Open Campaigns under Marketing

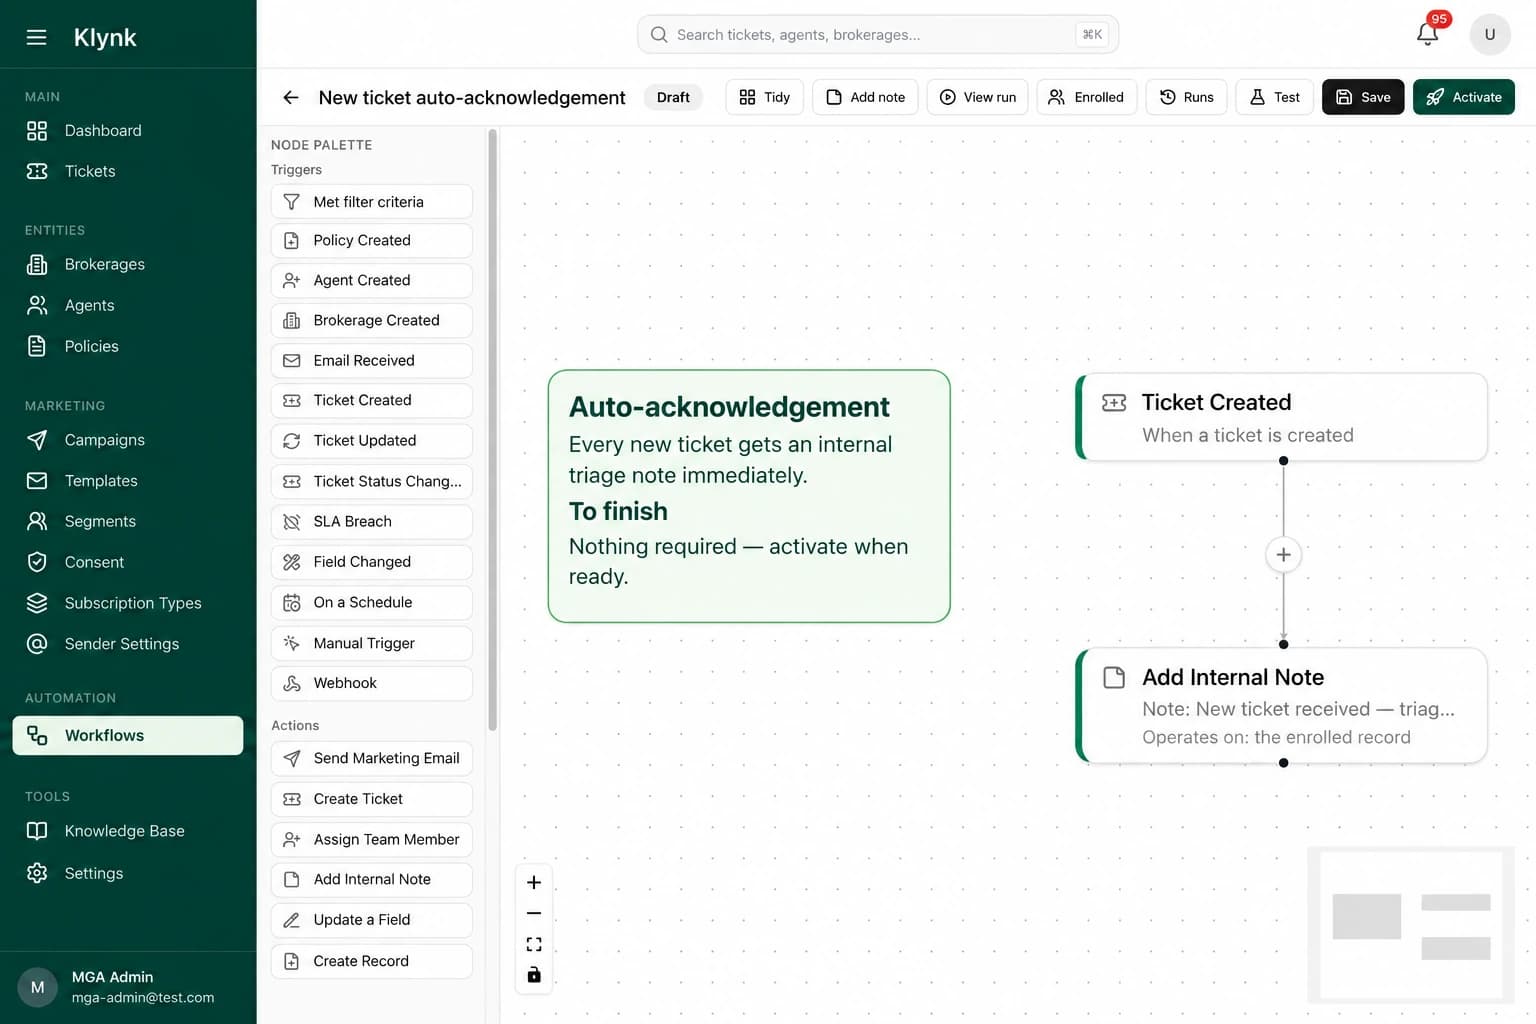pyautogui.click(x=128, y=440)
